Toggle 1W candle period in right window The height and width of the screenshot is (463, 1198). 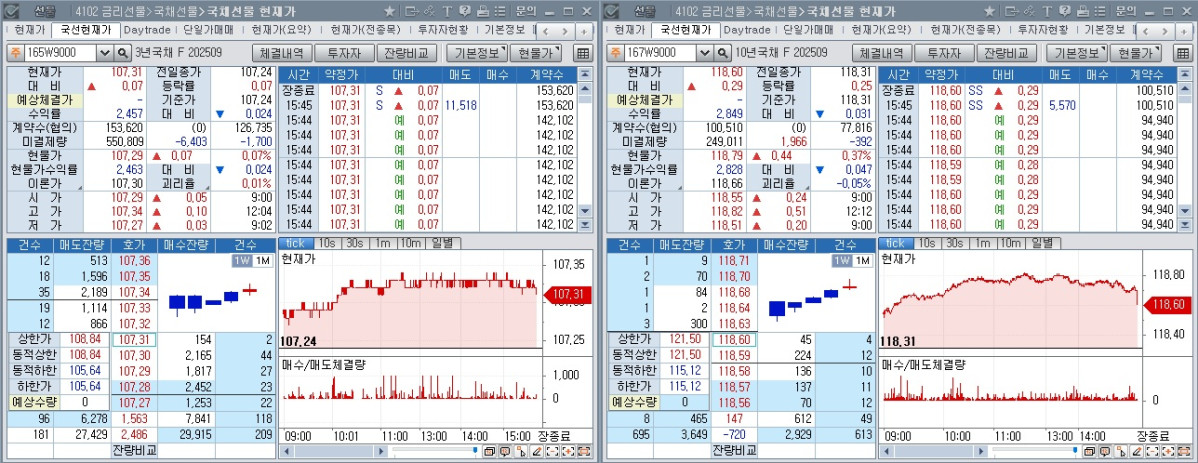842,261
